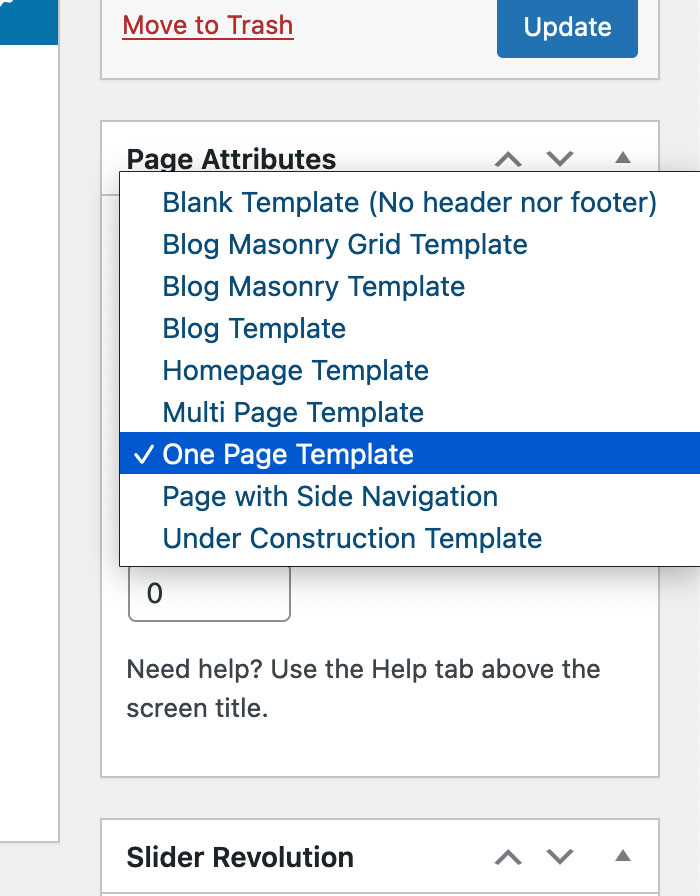Select Blank Template (No header nor footer)

pyautogui.click(x=409, y=203)
